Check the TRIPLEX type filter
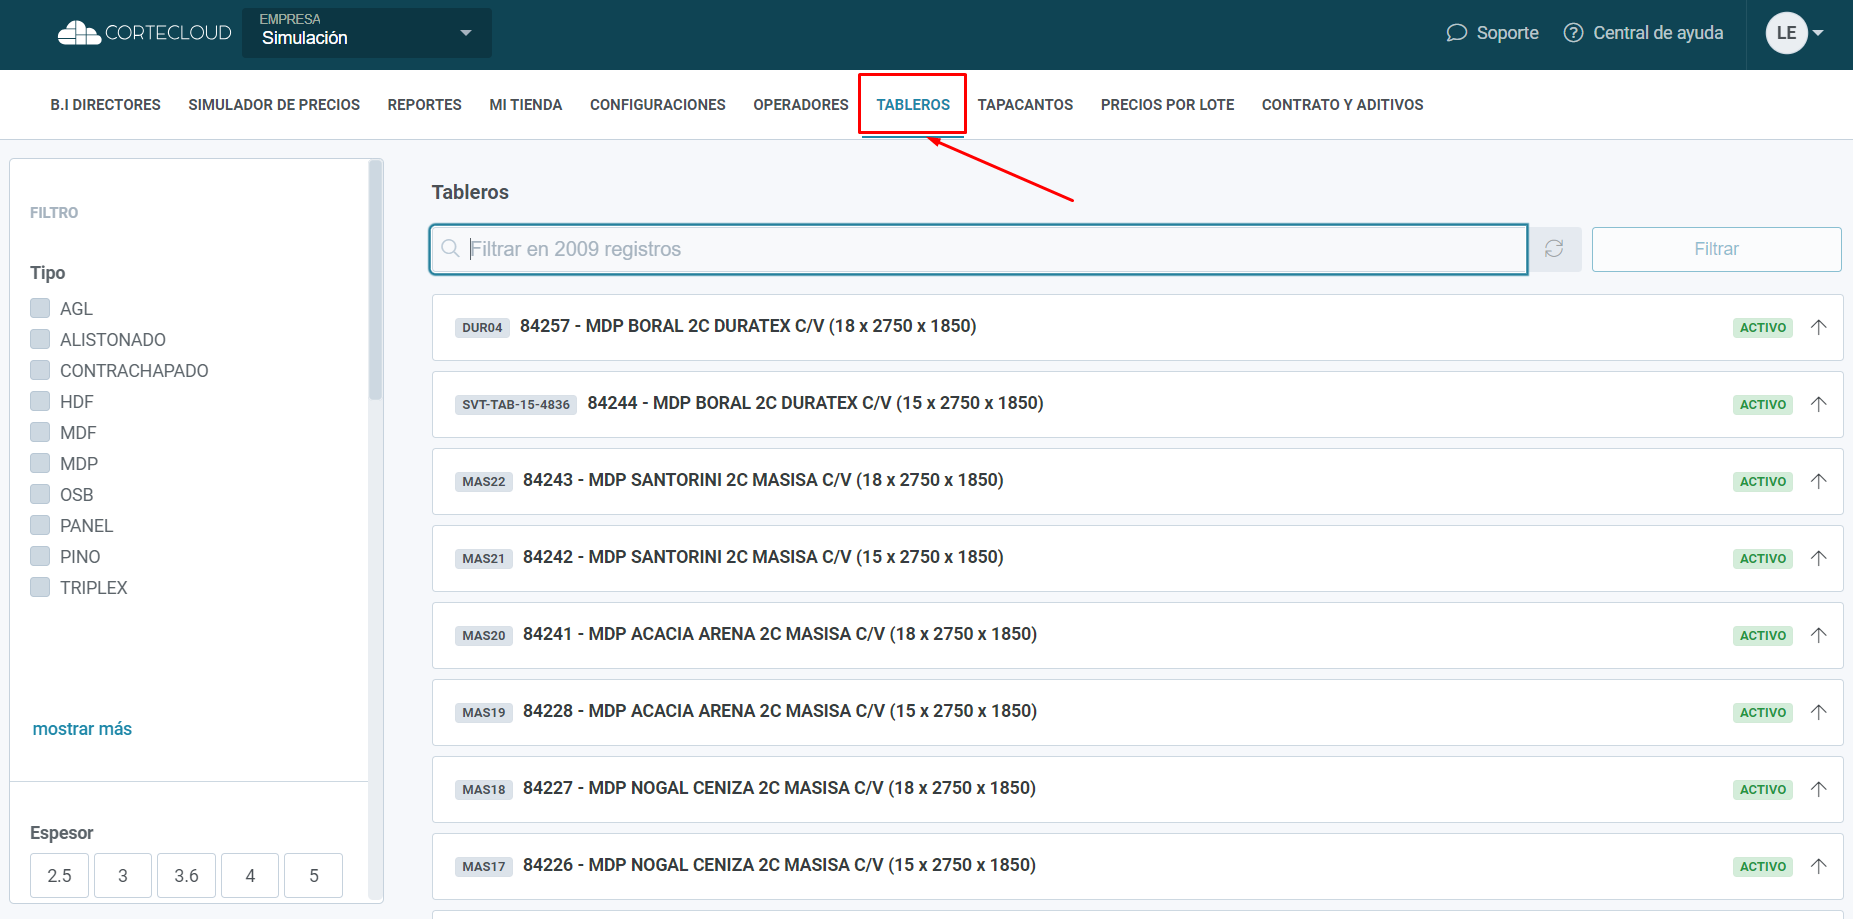 tap(40, 587)
